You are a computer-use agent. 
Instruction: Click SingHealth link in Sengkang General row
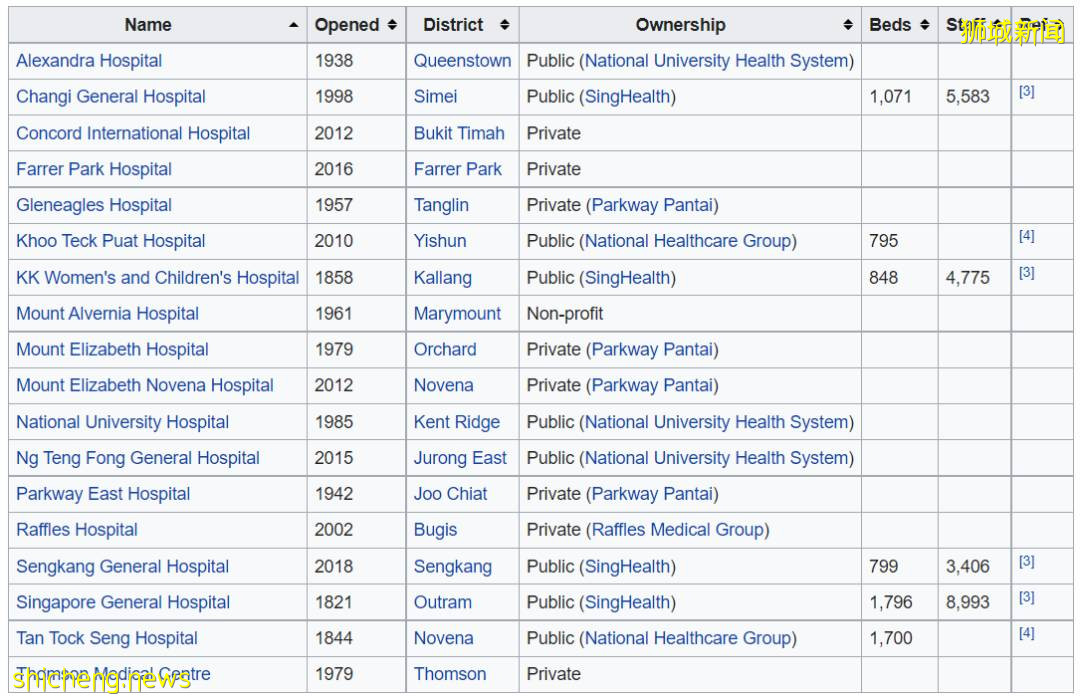point(627,567)
